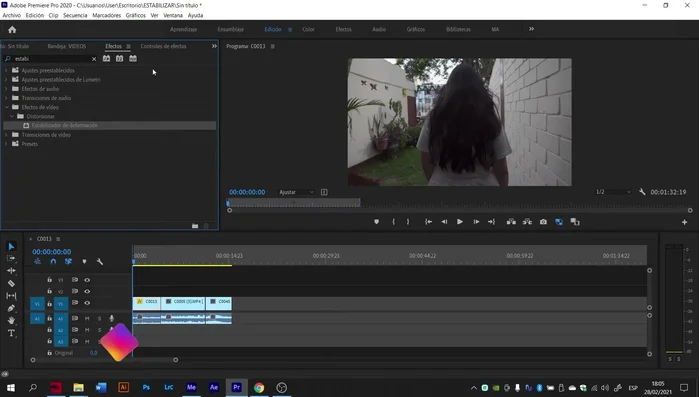Viewport: 699px width, 397px height.
Task: Click 32-bit Color effects filter icon
Action: [x=119, y=58]
